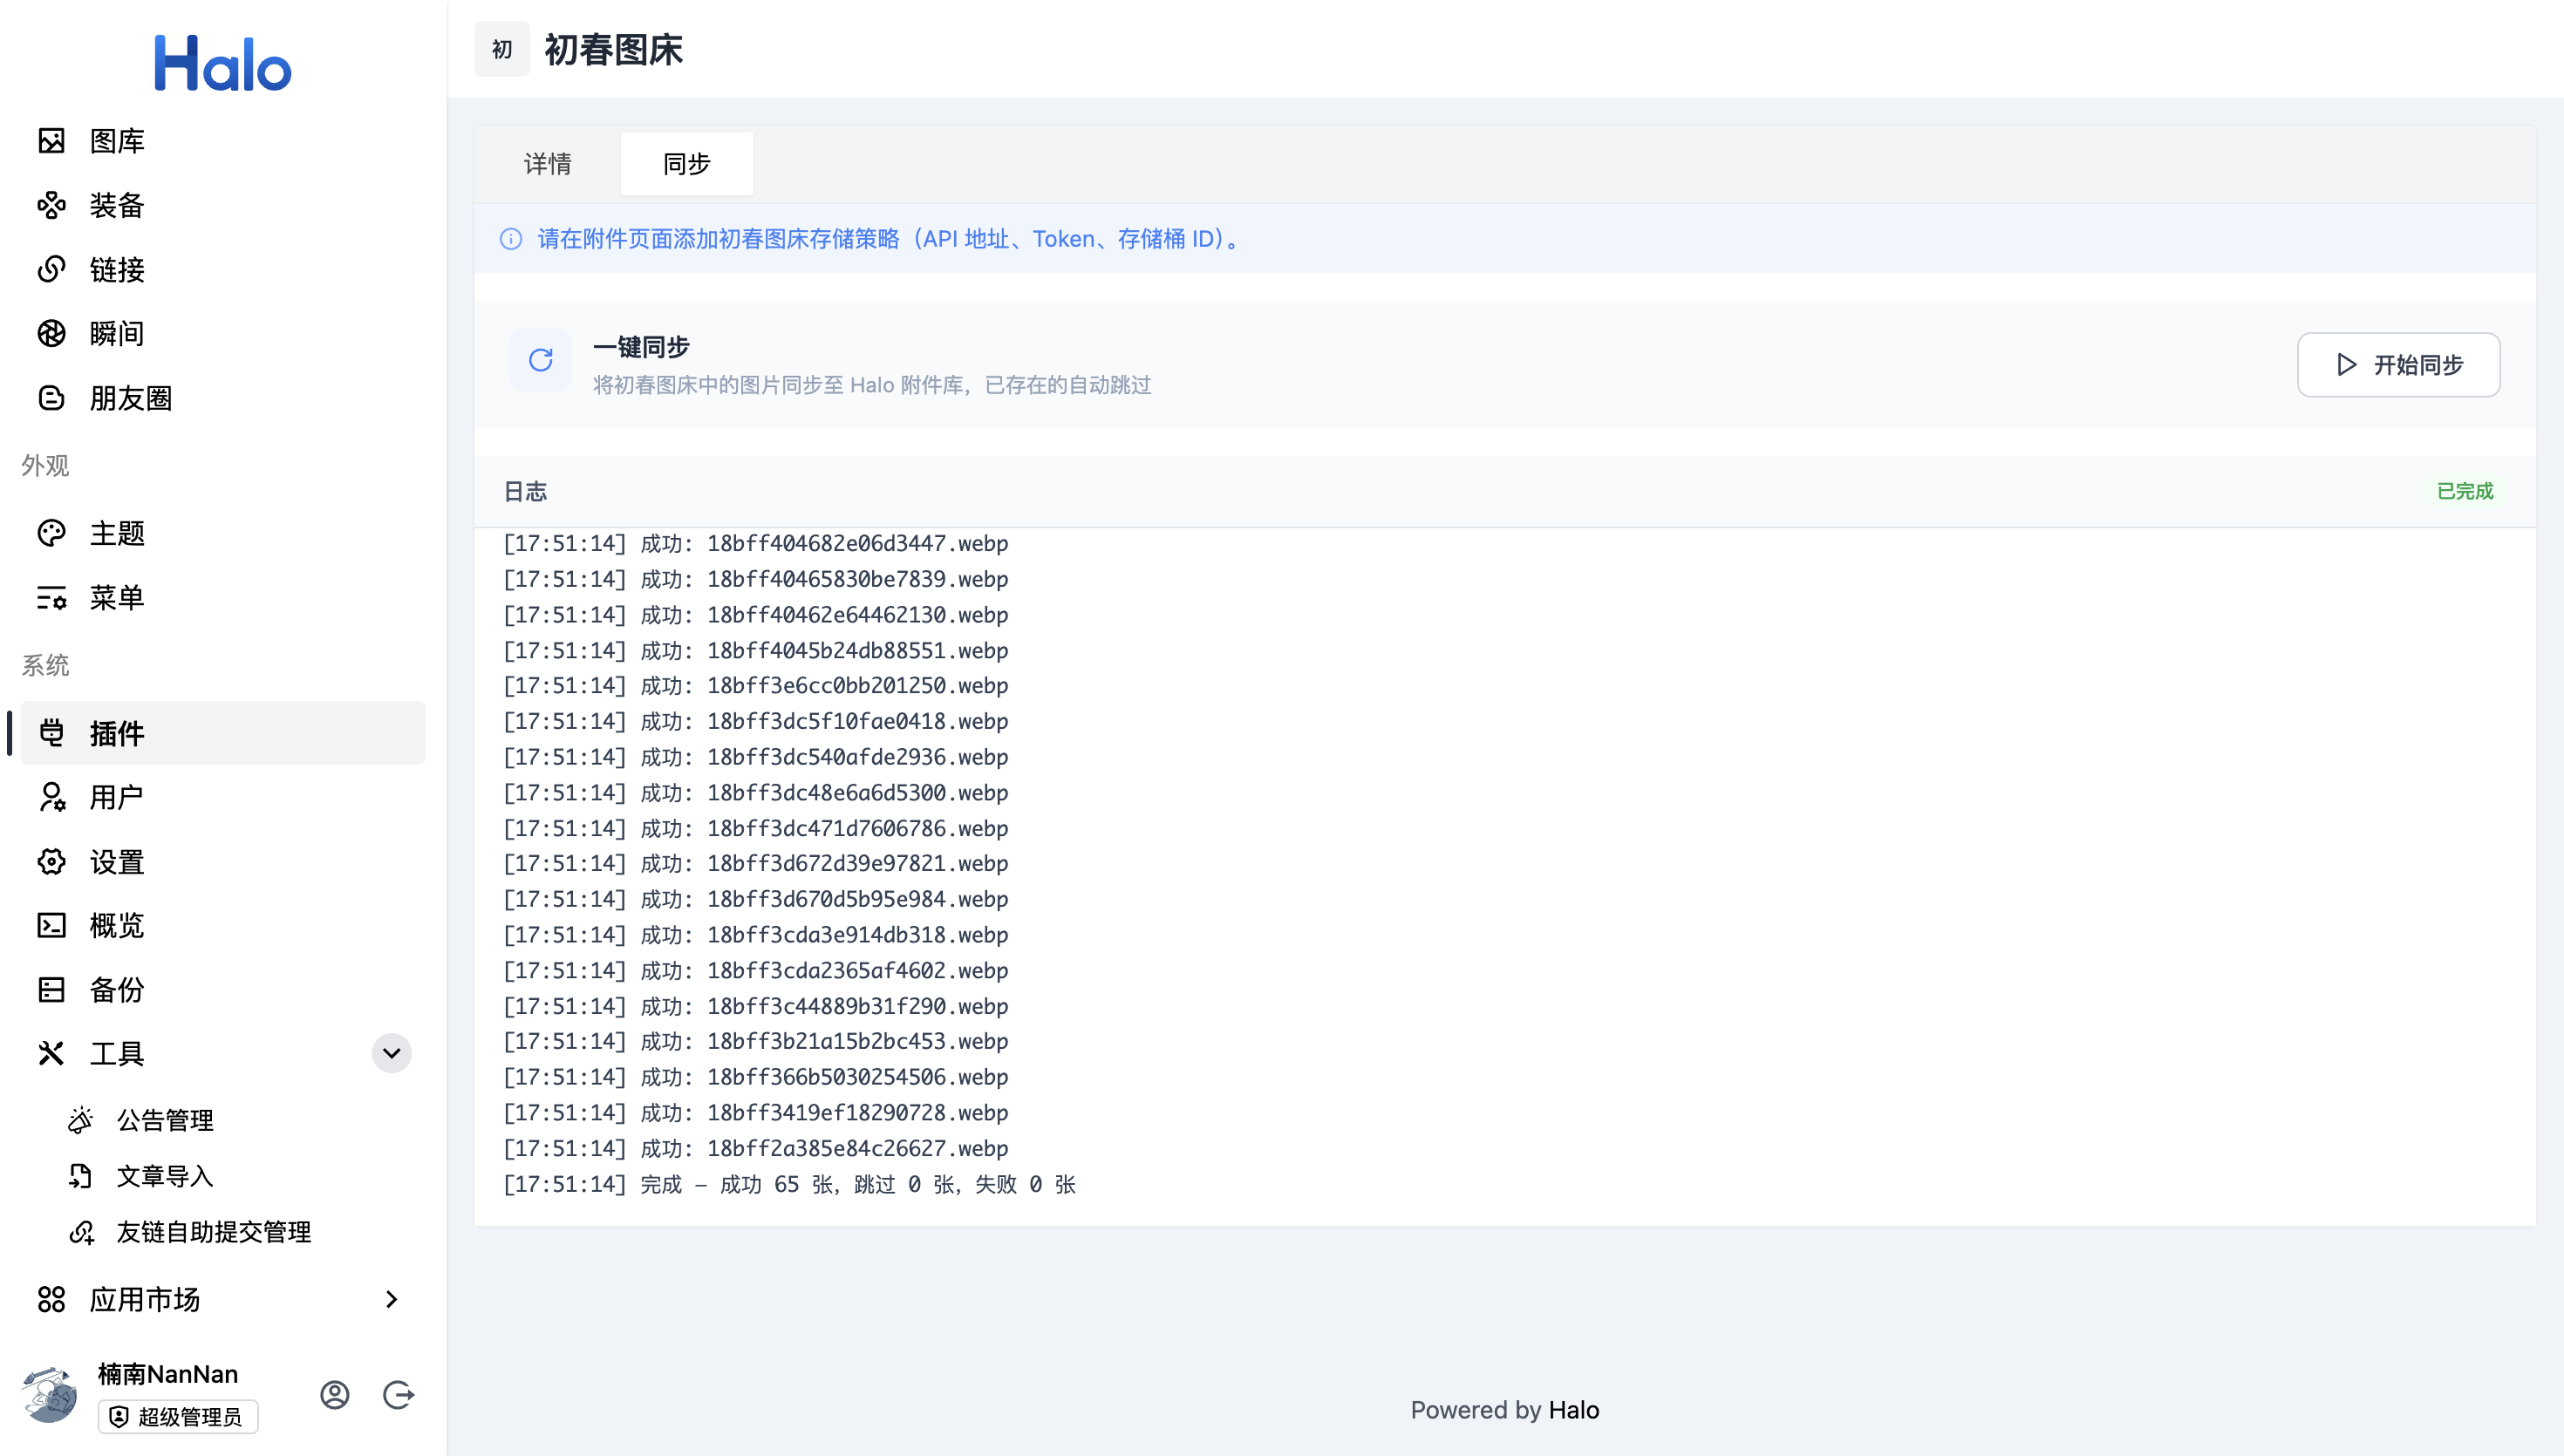The width and height of the screenshot is (2564, 1456).
Task: Click log line 18bff2a385e84c26627.webp
Action: [x=755, y=1148]
